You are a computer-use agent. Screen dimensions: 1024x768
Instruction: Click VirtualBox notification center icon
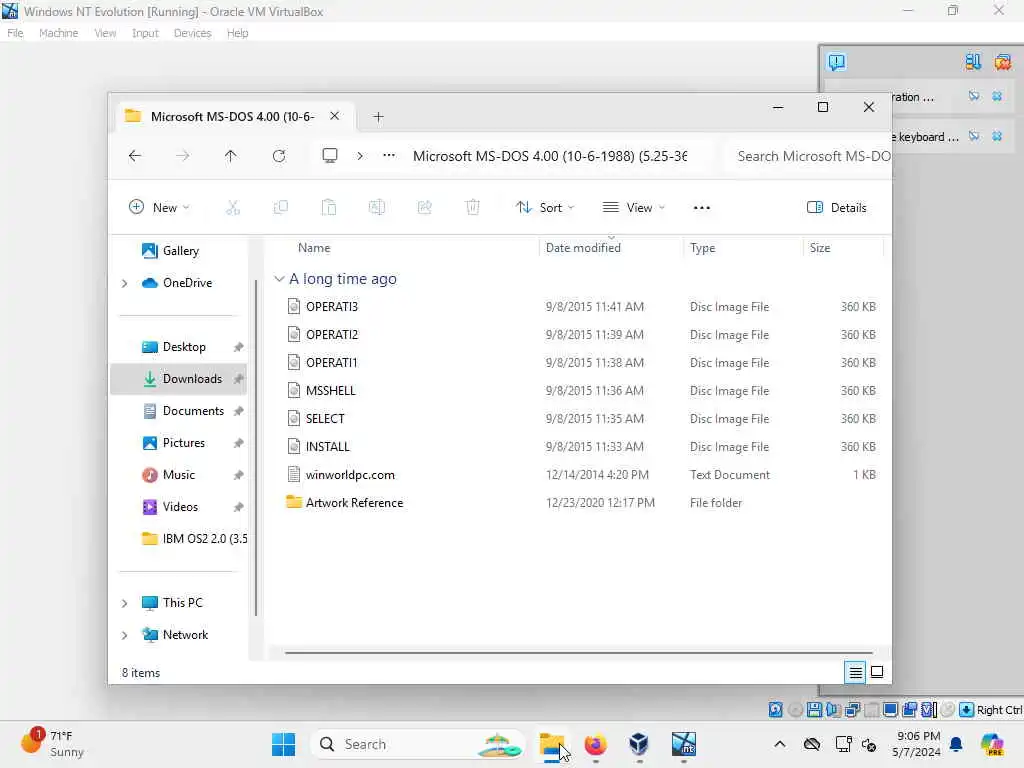click(836, 62)
